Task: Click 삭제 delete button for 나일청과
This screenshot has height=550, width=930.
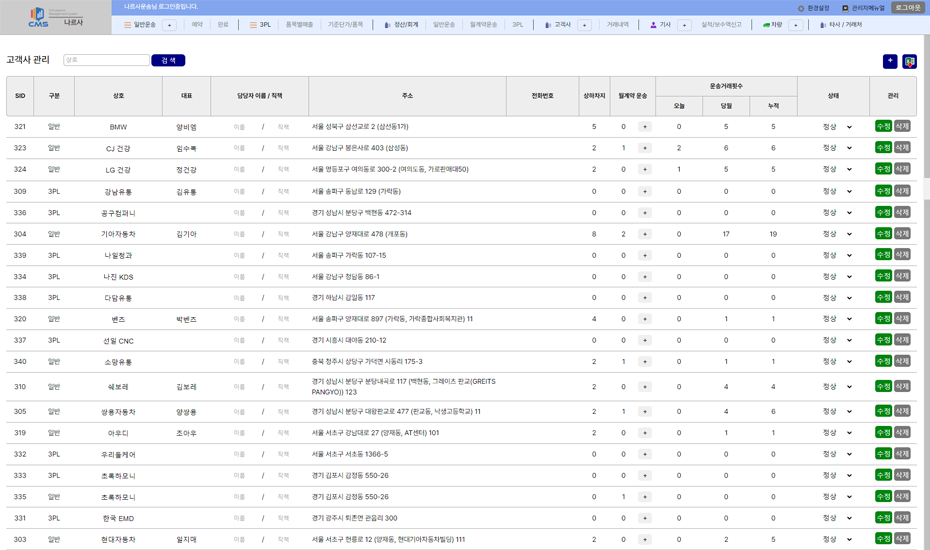Action: click(x=902, y=255)
